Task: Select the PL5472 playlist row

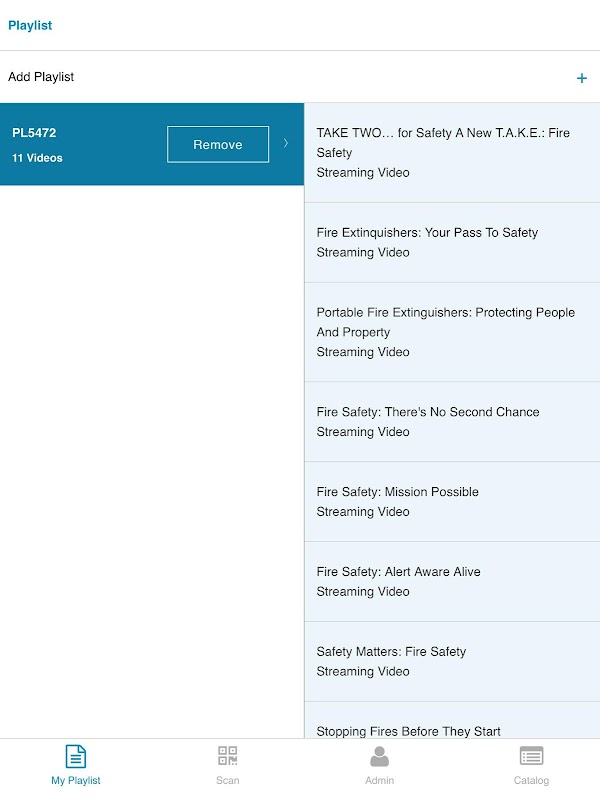Action: [x=80, y=144]
